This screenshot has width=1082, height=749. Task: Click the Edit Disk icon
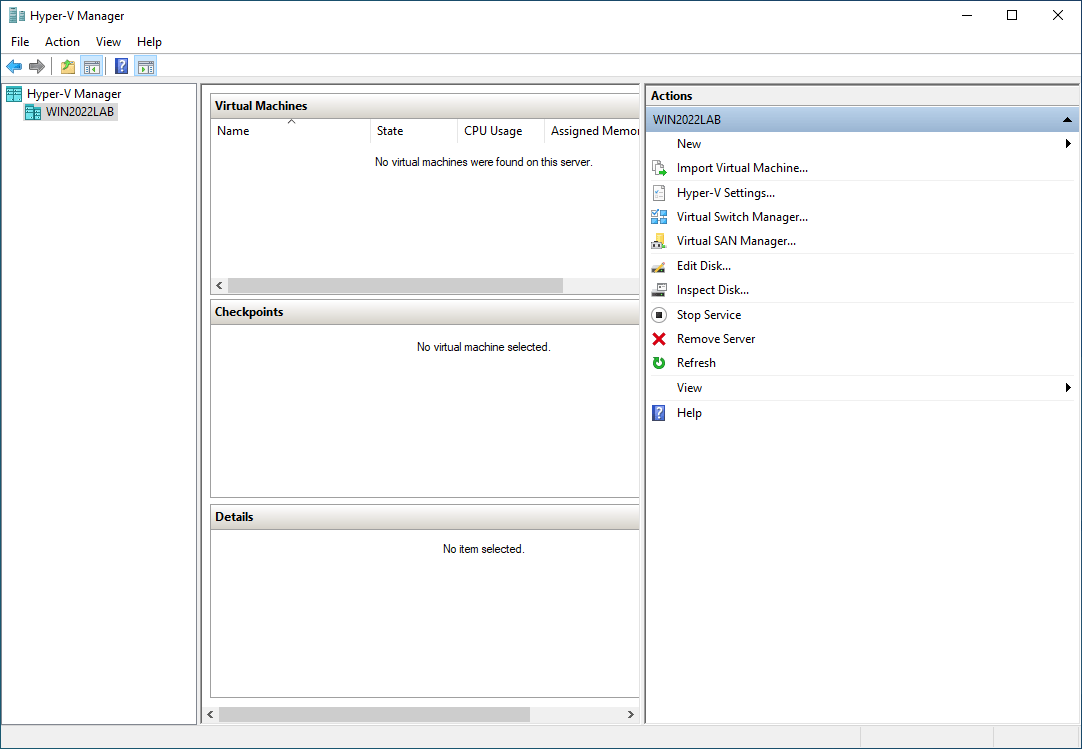[x=659, y=266]
